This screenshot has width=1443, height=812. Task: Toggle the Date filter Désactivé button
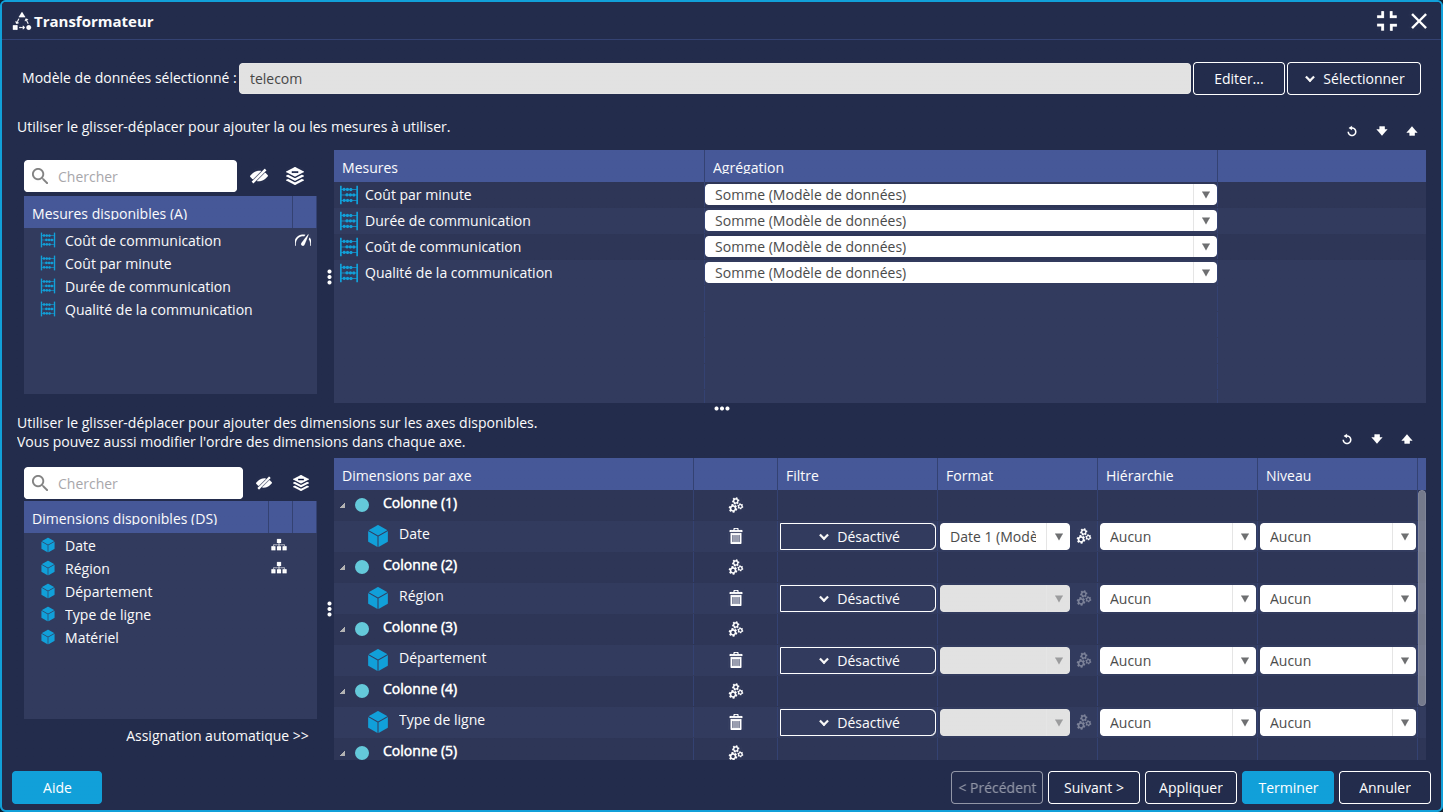pyautogui.click(x=858, y=537)
